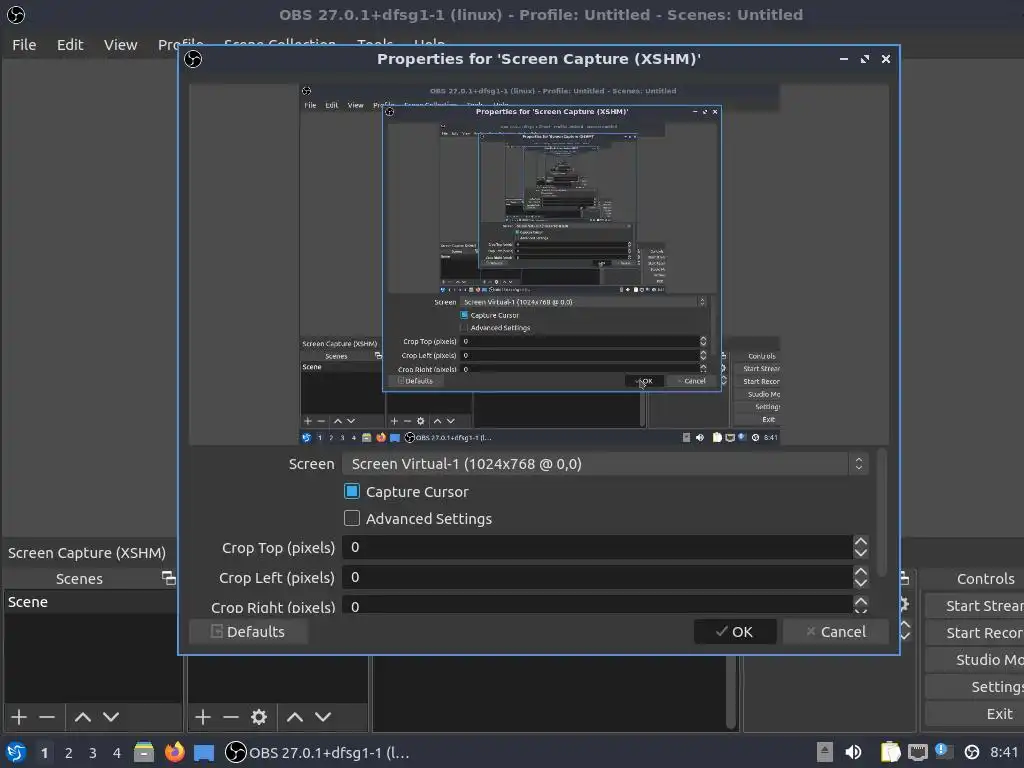Move the scene up in the Scenes list

tap(83, 717)
